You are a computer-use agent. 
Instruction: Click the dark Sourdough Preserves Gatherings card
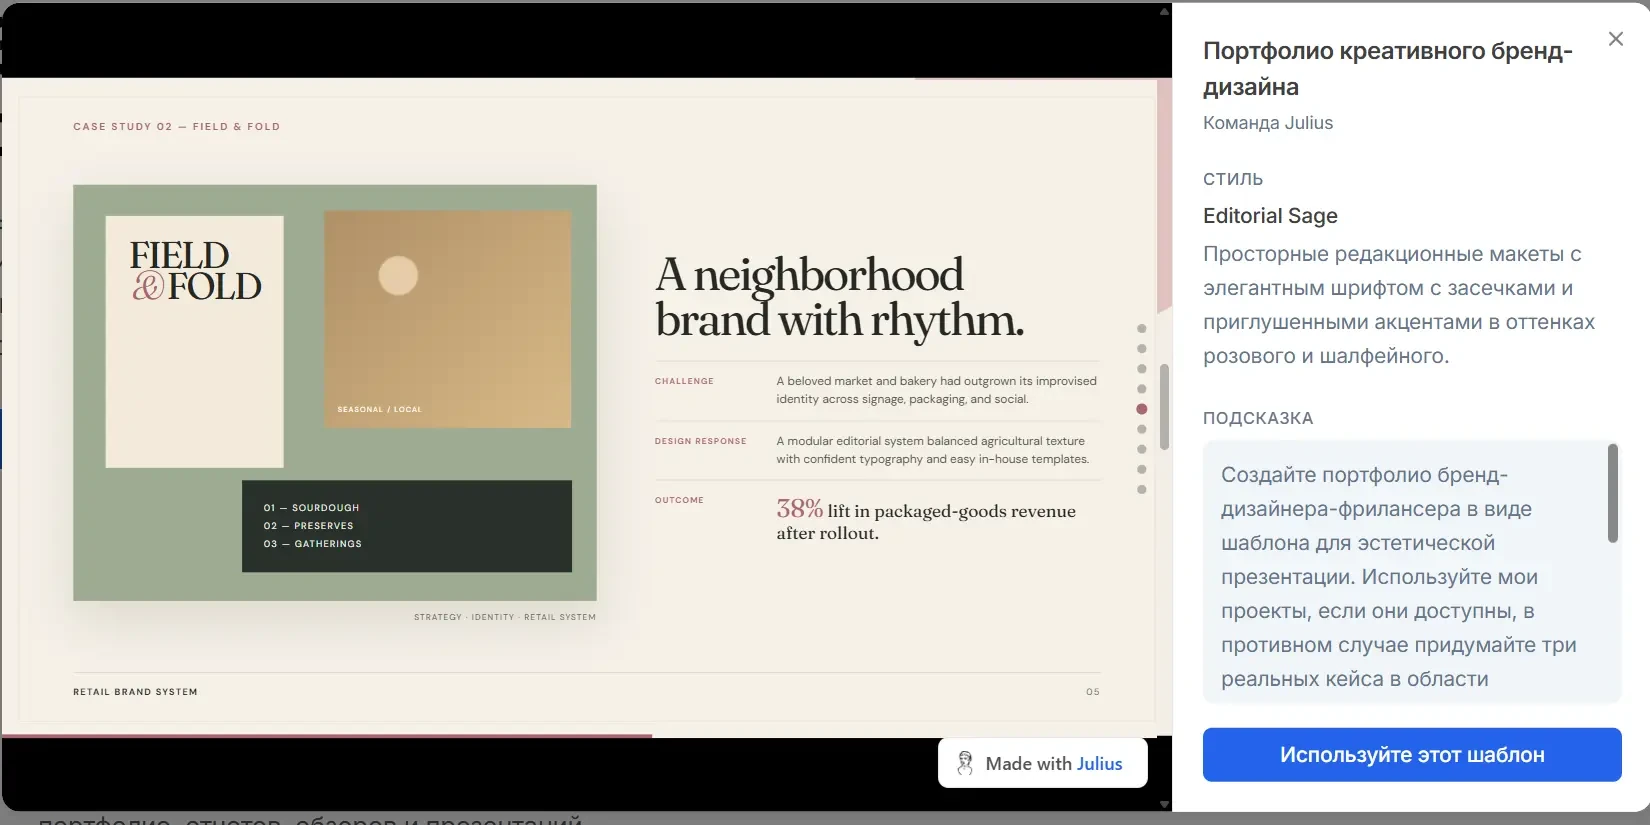407,526
